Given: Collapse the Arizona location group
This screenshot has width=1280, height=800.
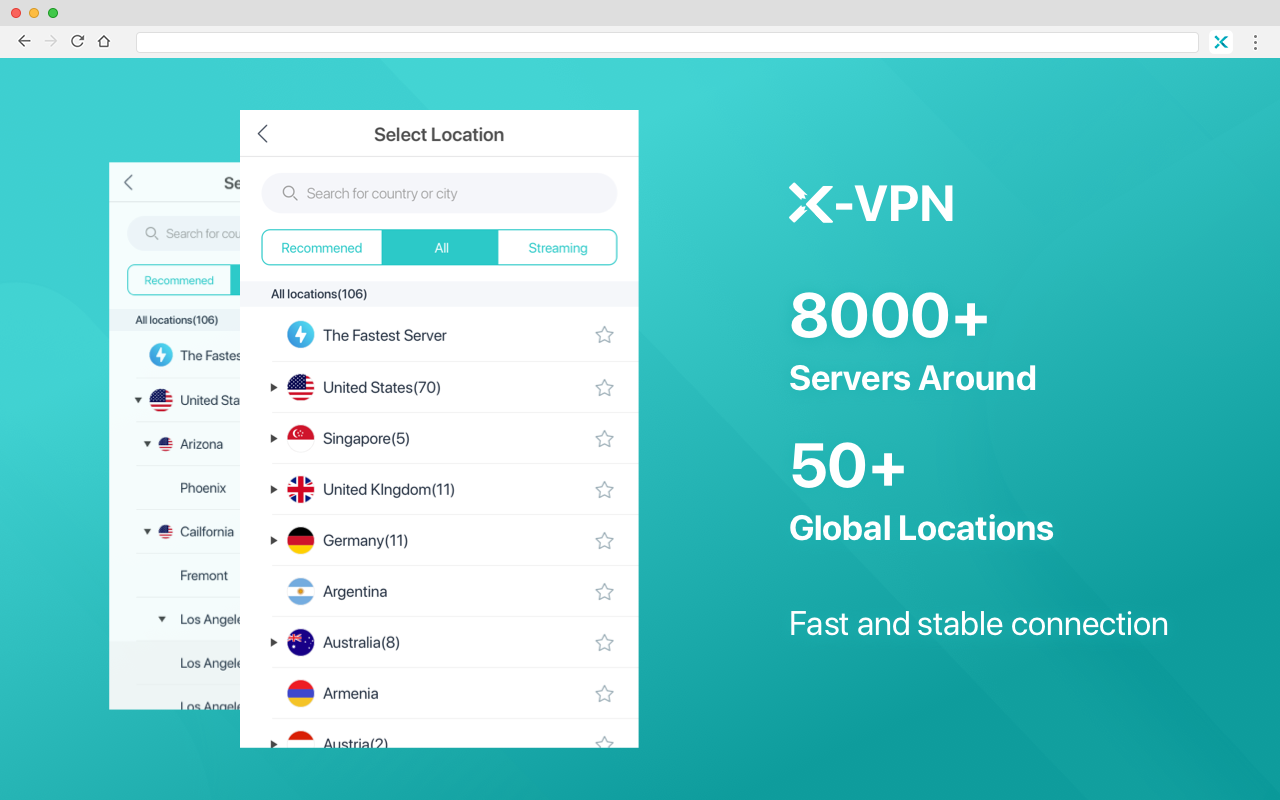Looking at the screenshot, I should coord(146,443).
